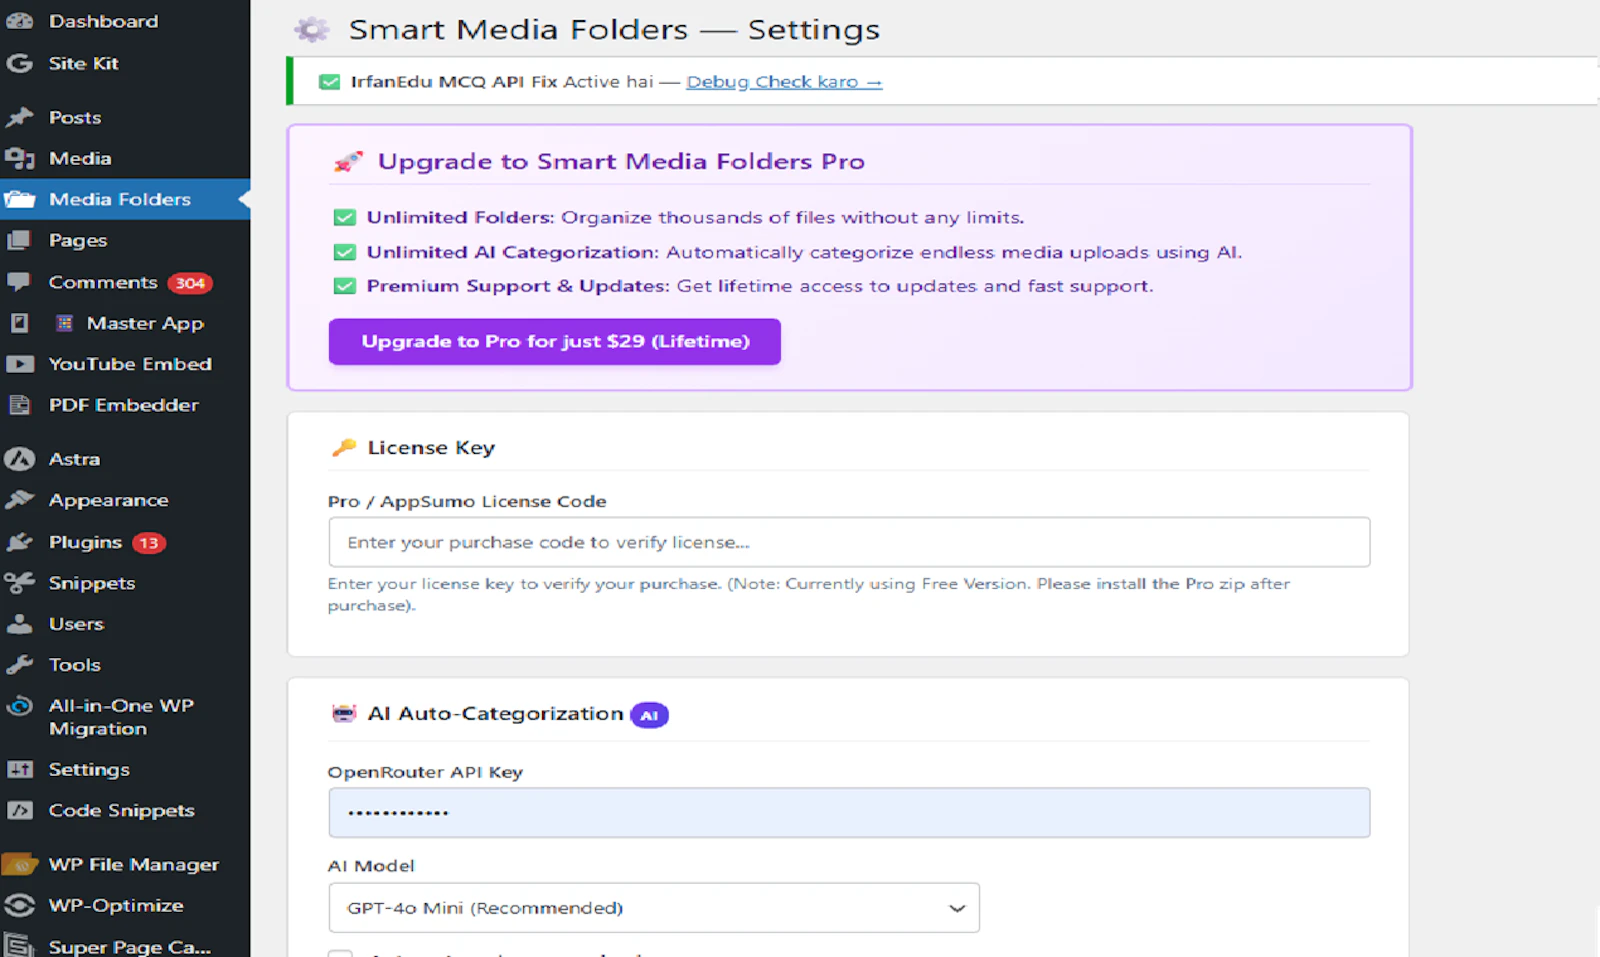Click the Media camera-music icon

point(19,158)
